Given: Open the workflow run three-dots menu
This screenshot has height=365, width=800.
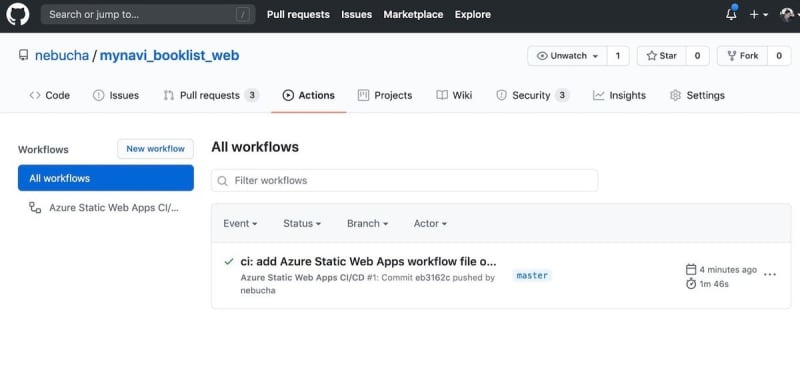Looking at the screenshot, I should (x=770, y=275).
